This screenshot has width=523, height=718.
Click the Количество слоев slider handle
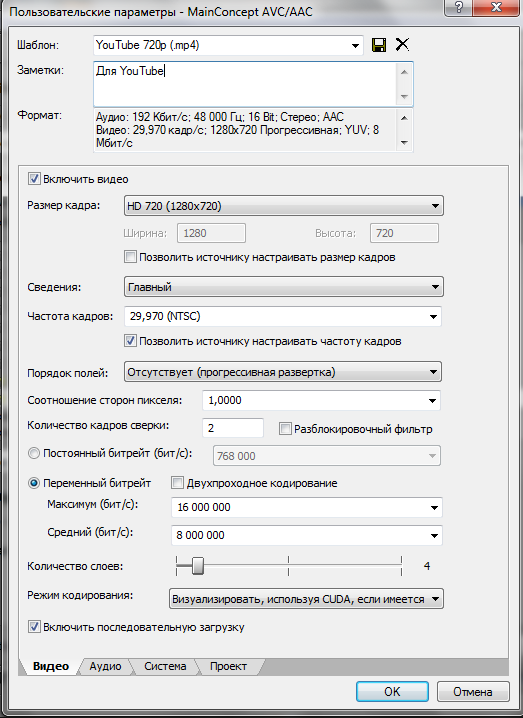click(197, 566)
